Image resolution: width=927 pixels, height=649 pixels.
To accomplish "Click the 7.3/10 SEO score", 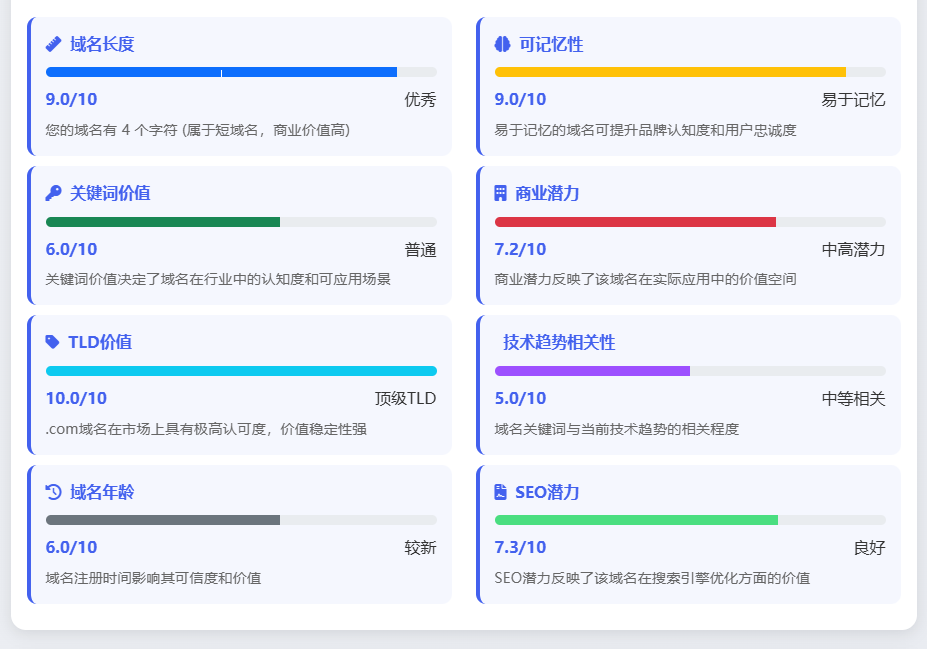I will coord(520,547).
